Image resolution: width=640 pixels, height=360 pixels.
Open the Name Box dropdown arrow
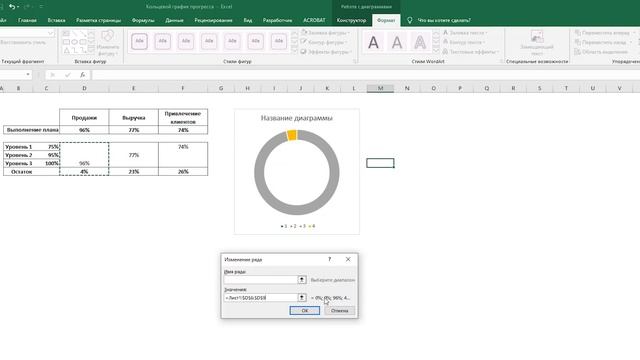pyautogui.click(x=28, y=74)
